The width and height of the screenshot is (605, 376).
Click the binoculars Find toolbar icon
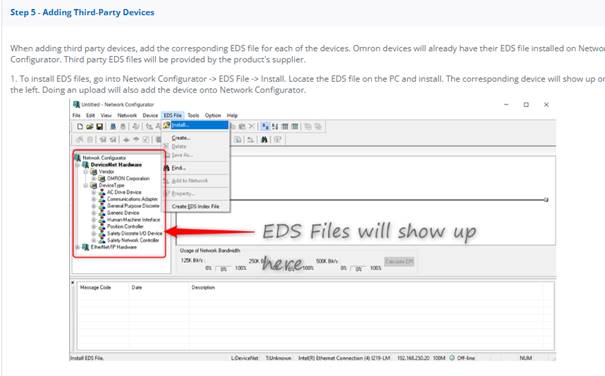click(264, 140)
